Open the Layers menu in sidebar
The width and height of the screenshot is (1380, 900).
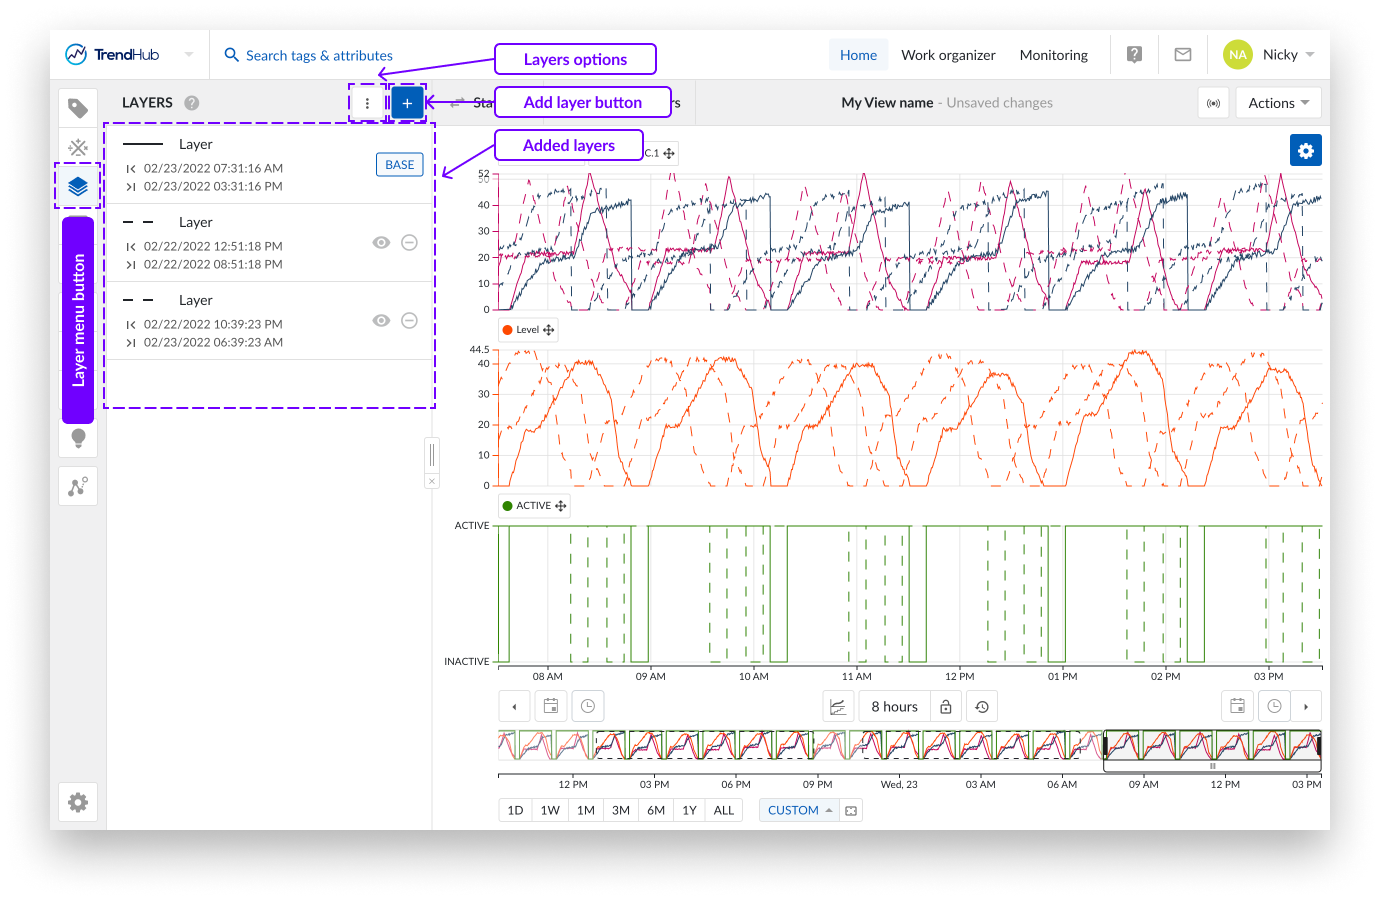click(x=78, y=186)
